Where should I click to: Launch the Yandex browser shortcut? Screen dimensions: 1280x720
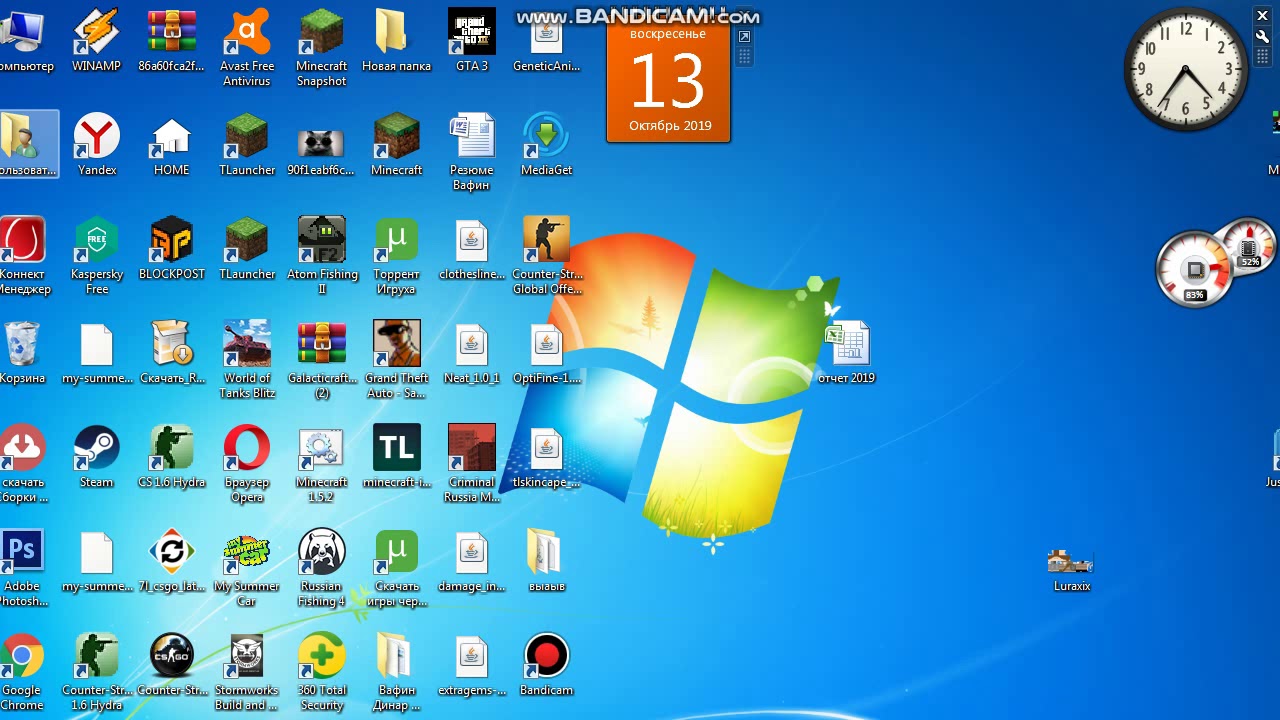point(97,144)
